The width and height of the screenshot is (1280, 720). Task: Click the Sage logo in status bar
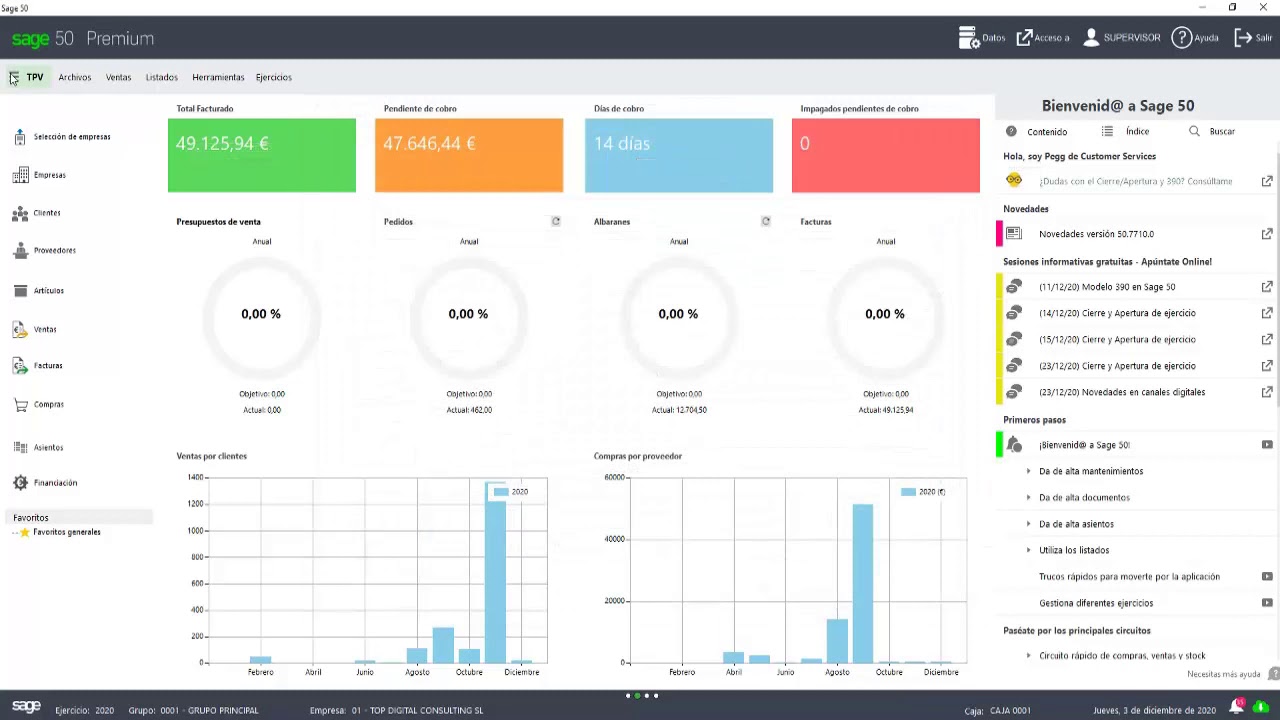coord(26,707)
